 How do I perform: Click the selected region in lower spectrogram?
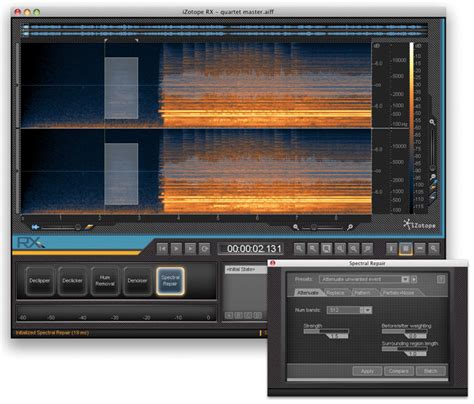(121, 174)
